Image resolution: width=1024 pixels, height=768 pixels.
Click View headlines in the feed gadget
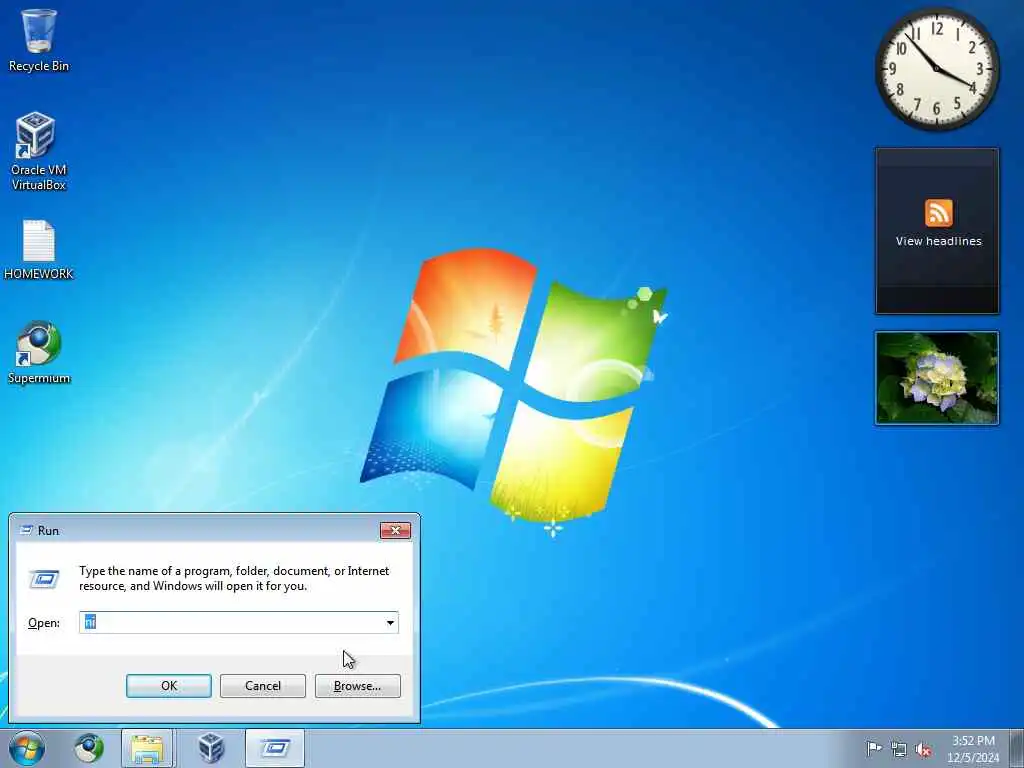coord(938,241)
